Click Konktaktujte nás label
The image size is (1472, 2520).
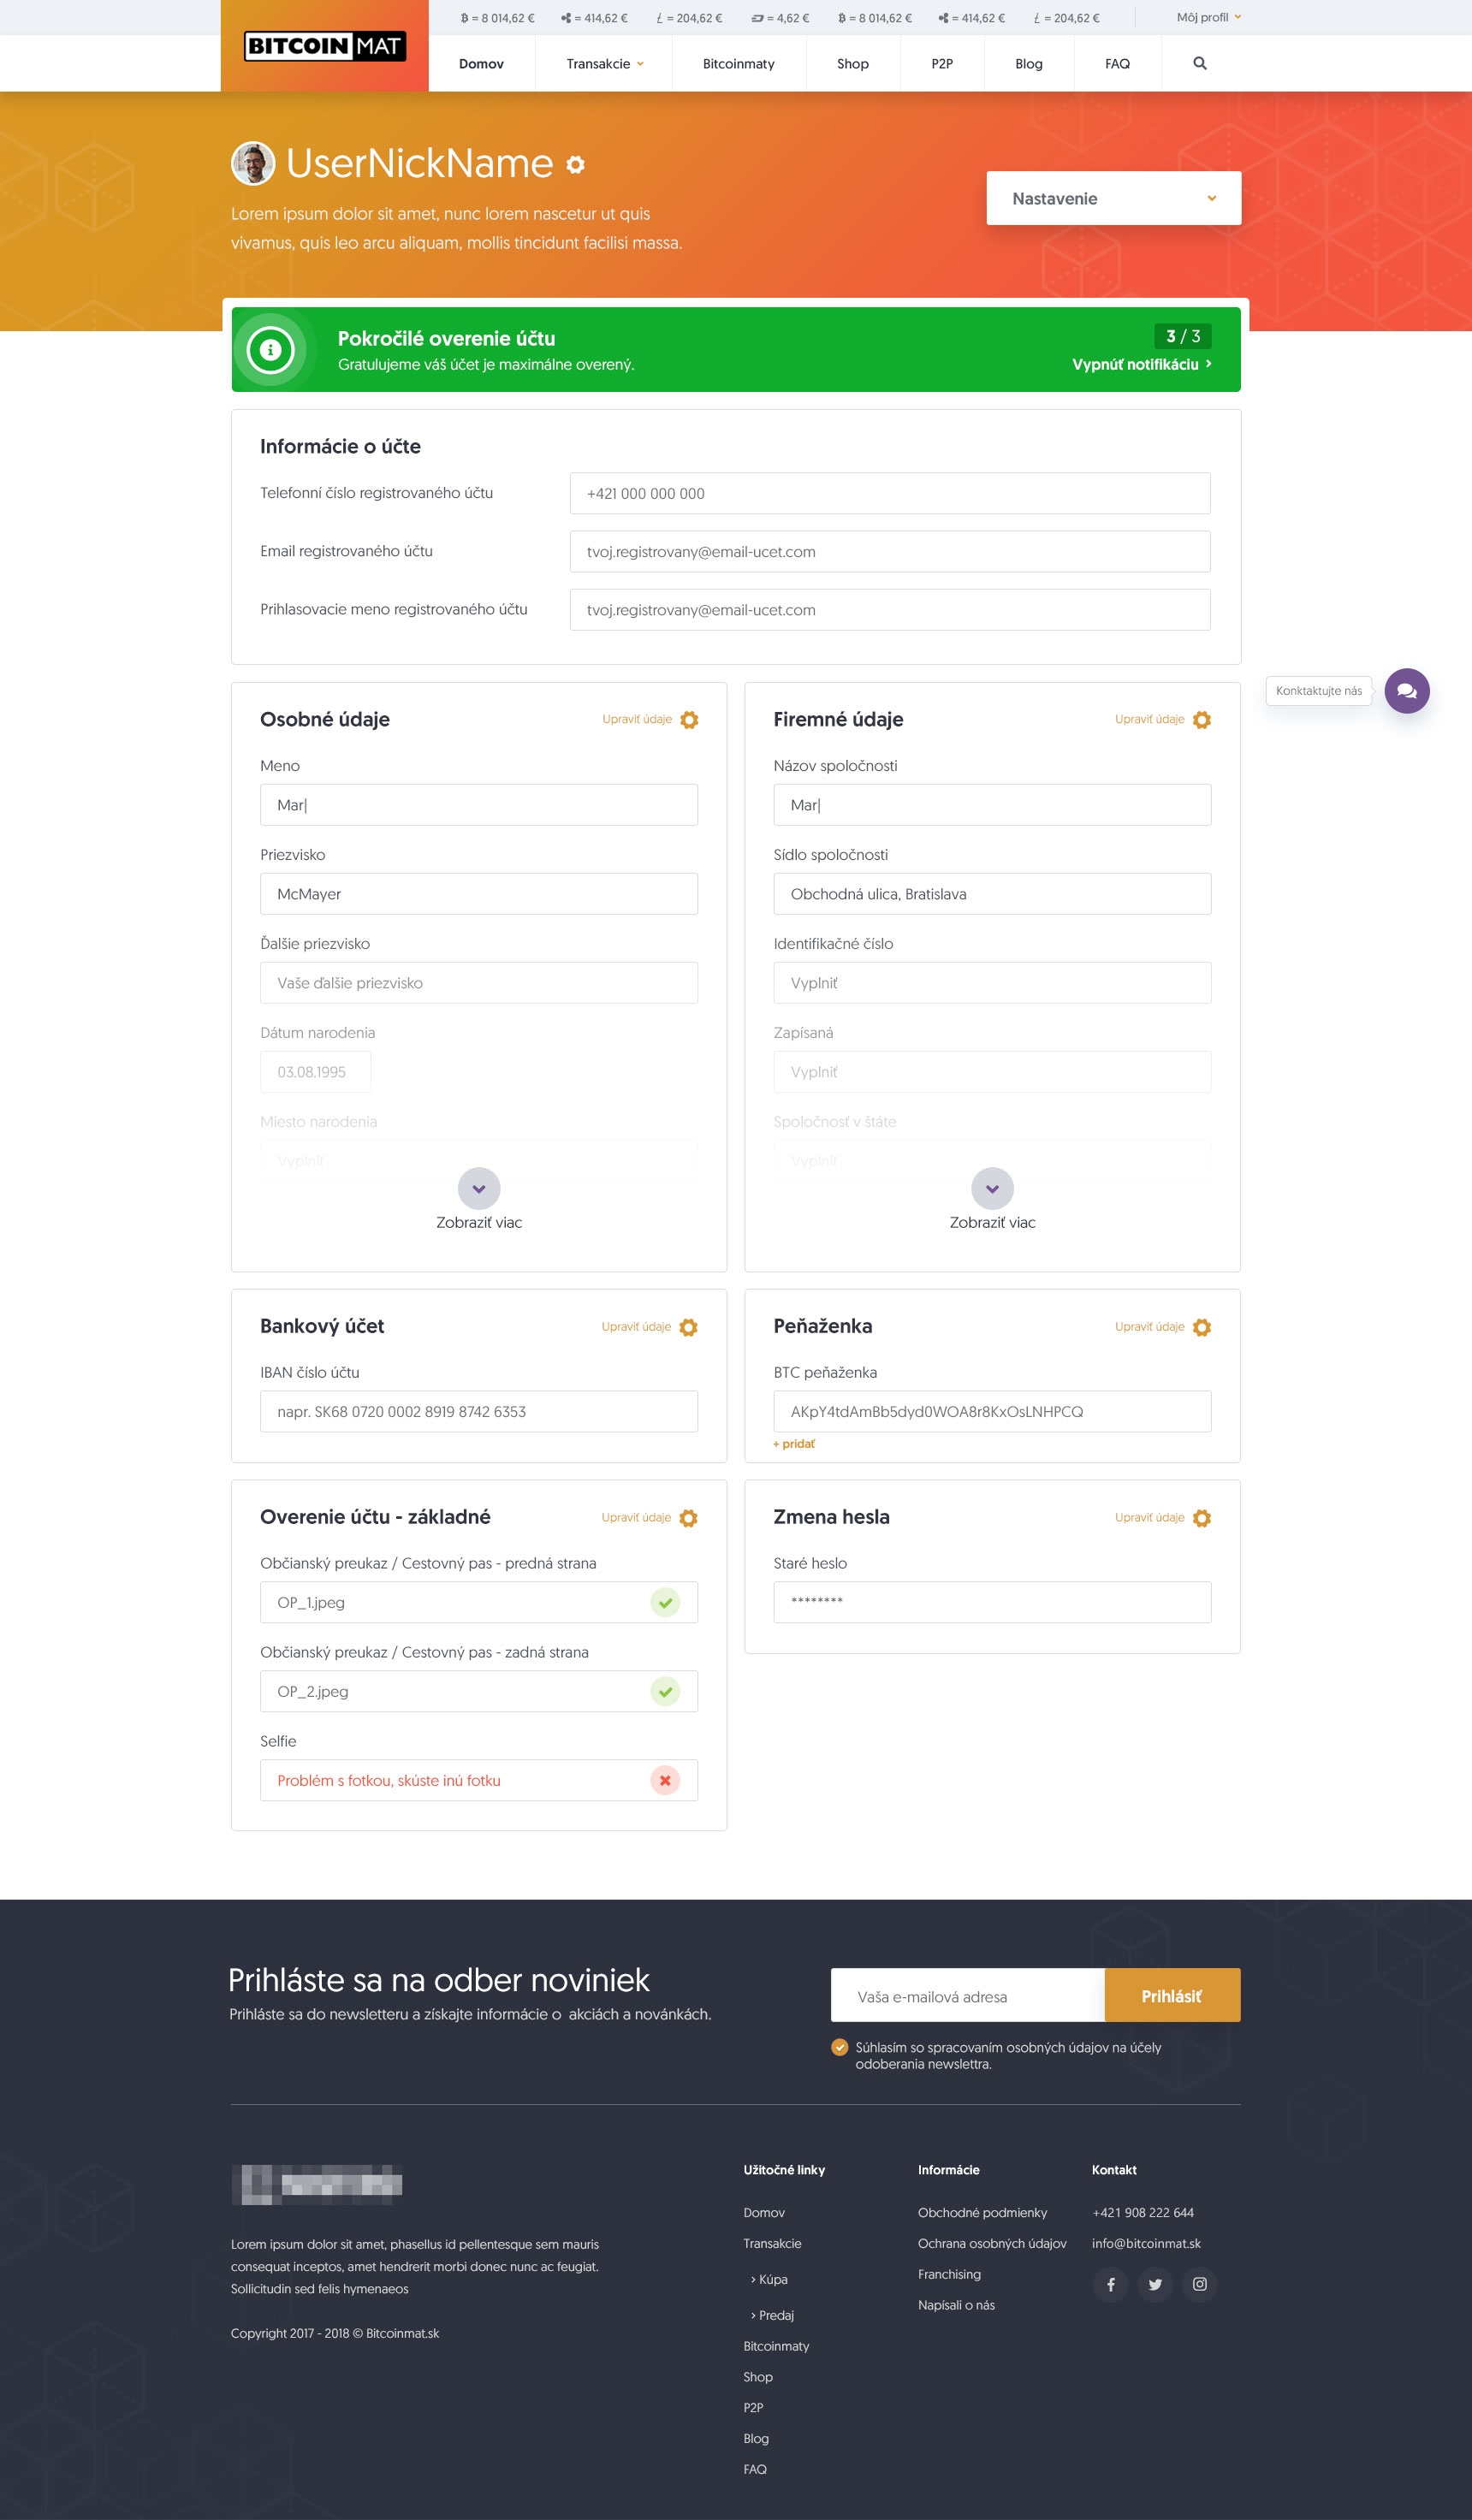pos(1318,691)
